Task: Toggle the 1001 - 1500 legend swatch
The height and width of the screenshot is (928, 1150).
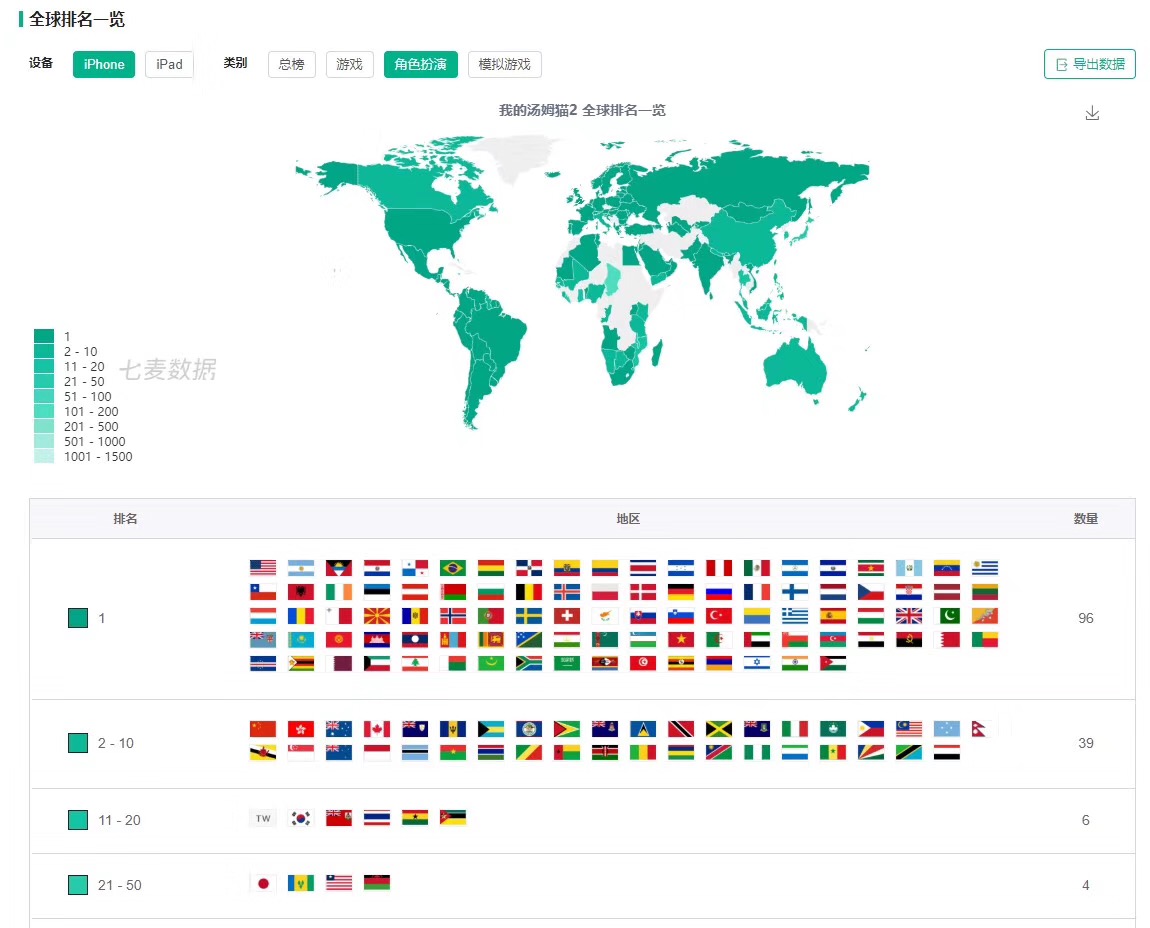Action: [44, 457]
